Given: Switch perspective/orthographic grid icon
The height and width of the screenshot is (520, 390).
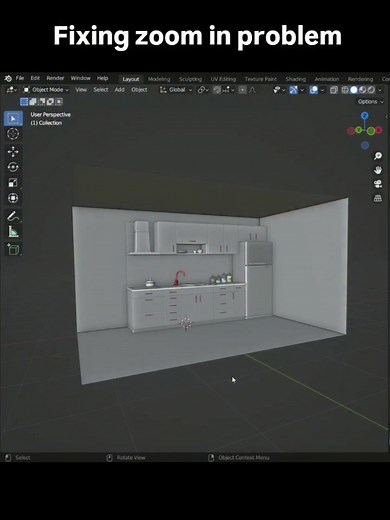Looking at the screenshot, I should [378, 198].
